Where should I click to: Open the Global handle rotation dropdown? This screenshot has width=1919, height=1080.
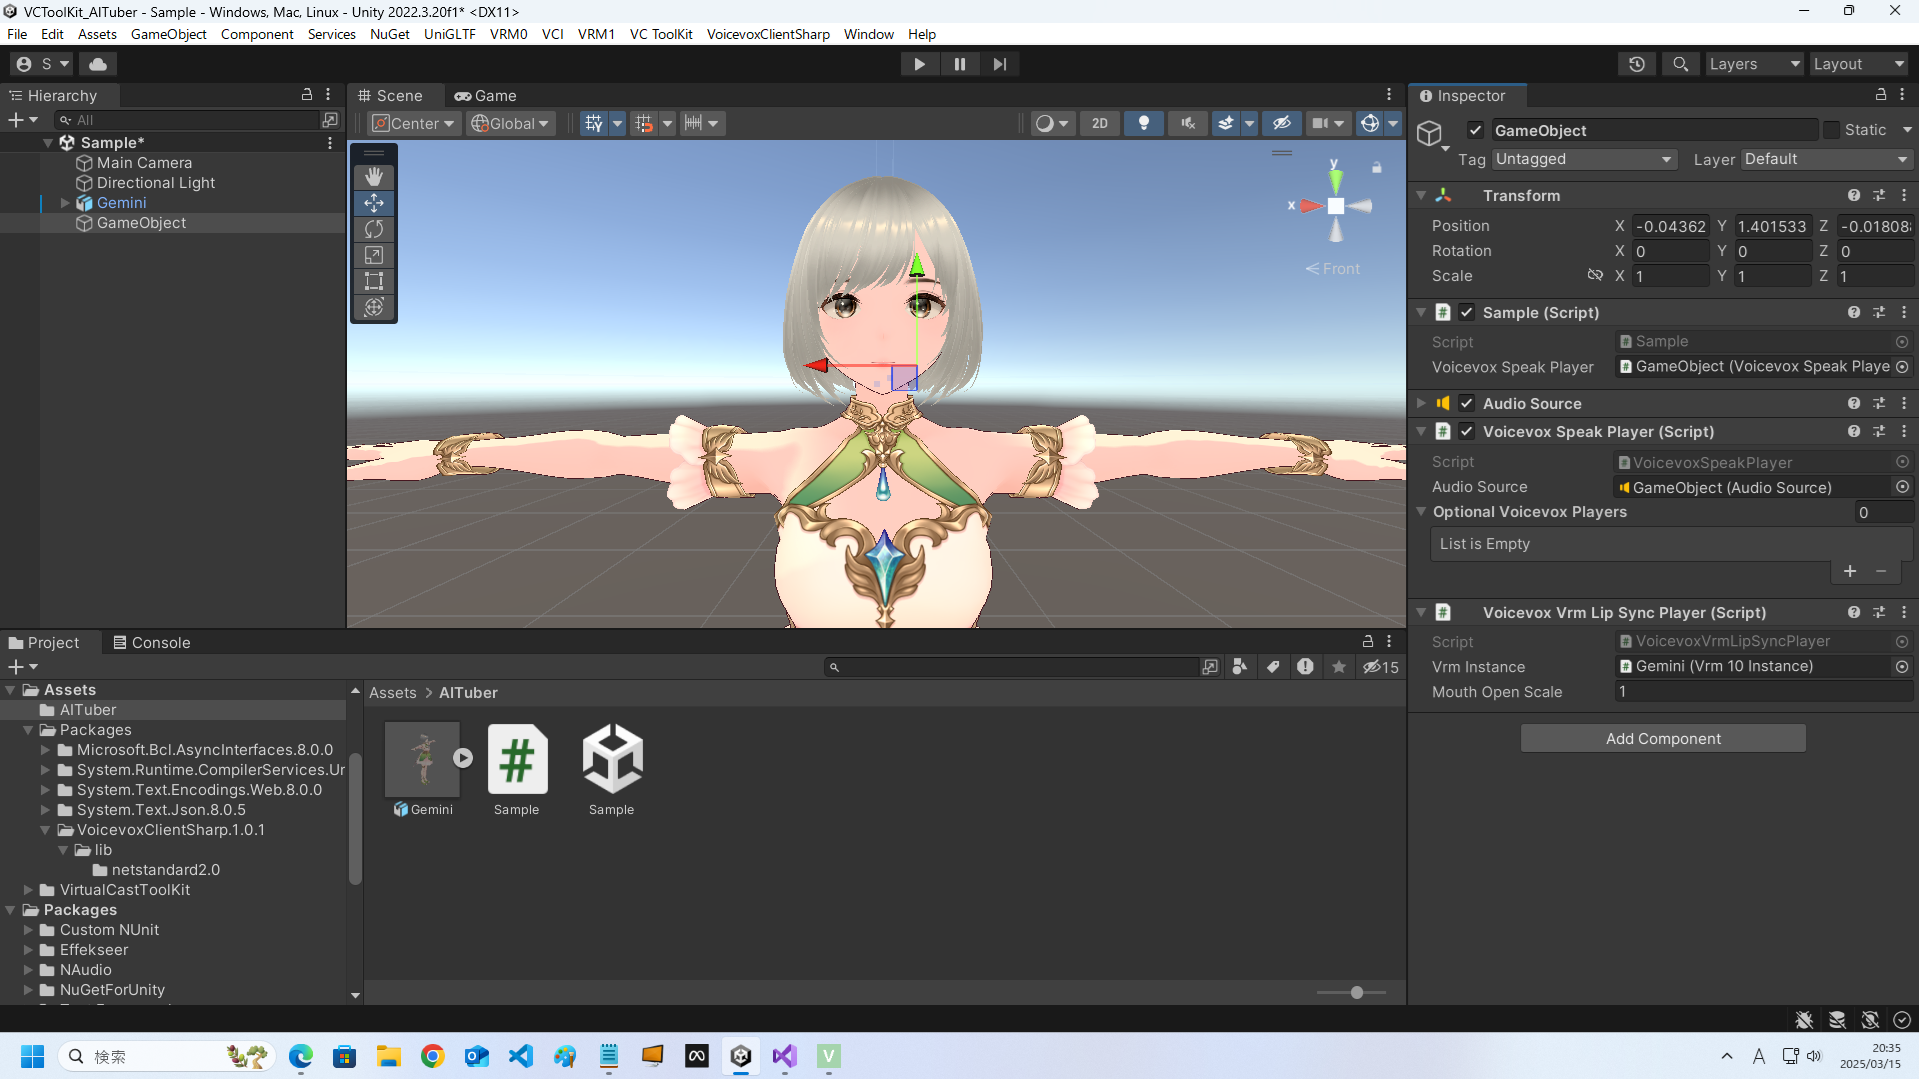510,123
